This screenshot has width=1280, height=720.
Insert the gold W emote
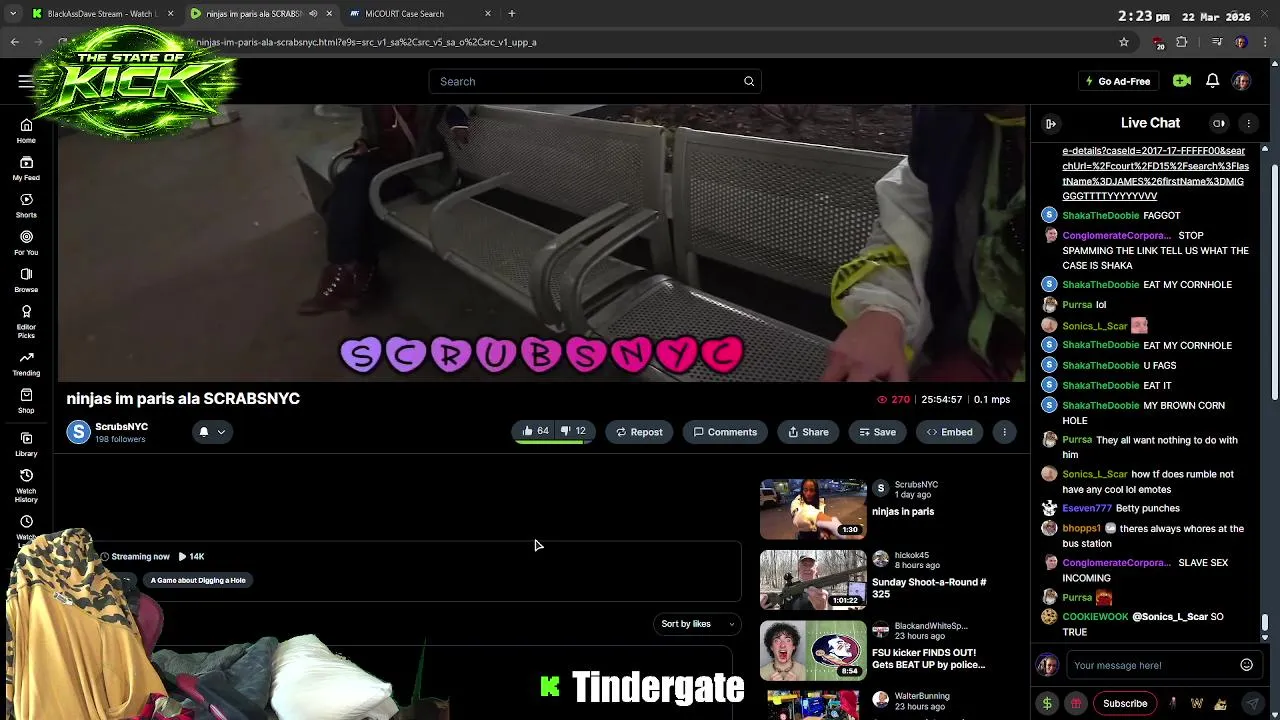[1197, 703]
